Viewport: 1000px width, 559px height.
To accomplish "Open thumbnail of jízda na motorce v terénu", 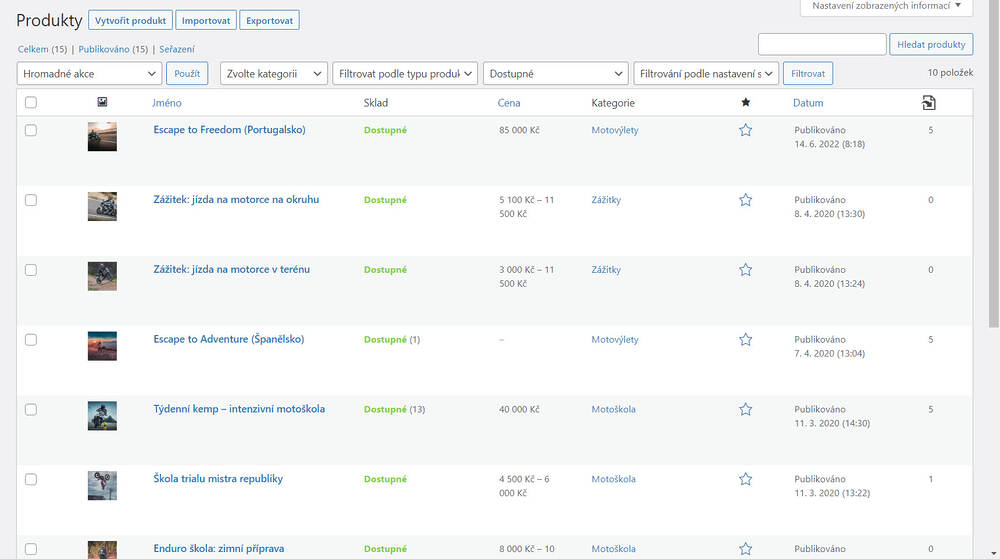I will pos(102,276).
